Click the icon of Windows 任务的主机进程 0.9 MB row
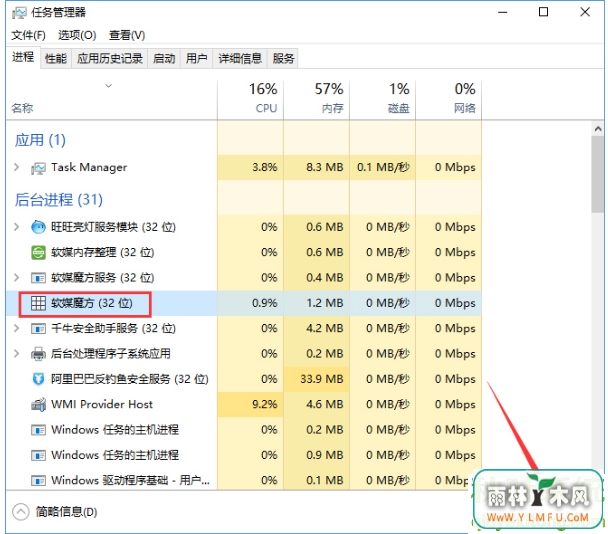The height and width of the screenshot is (534, 608). 38,455
